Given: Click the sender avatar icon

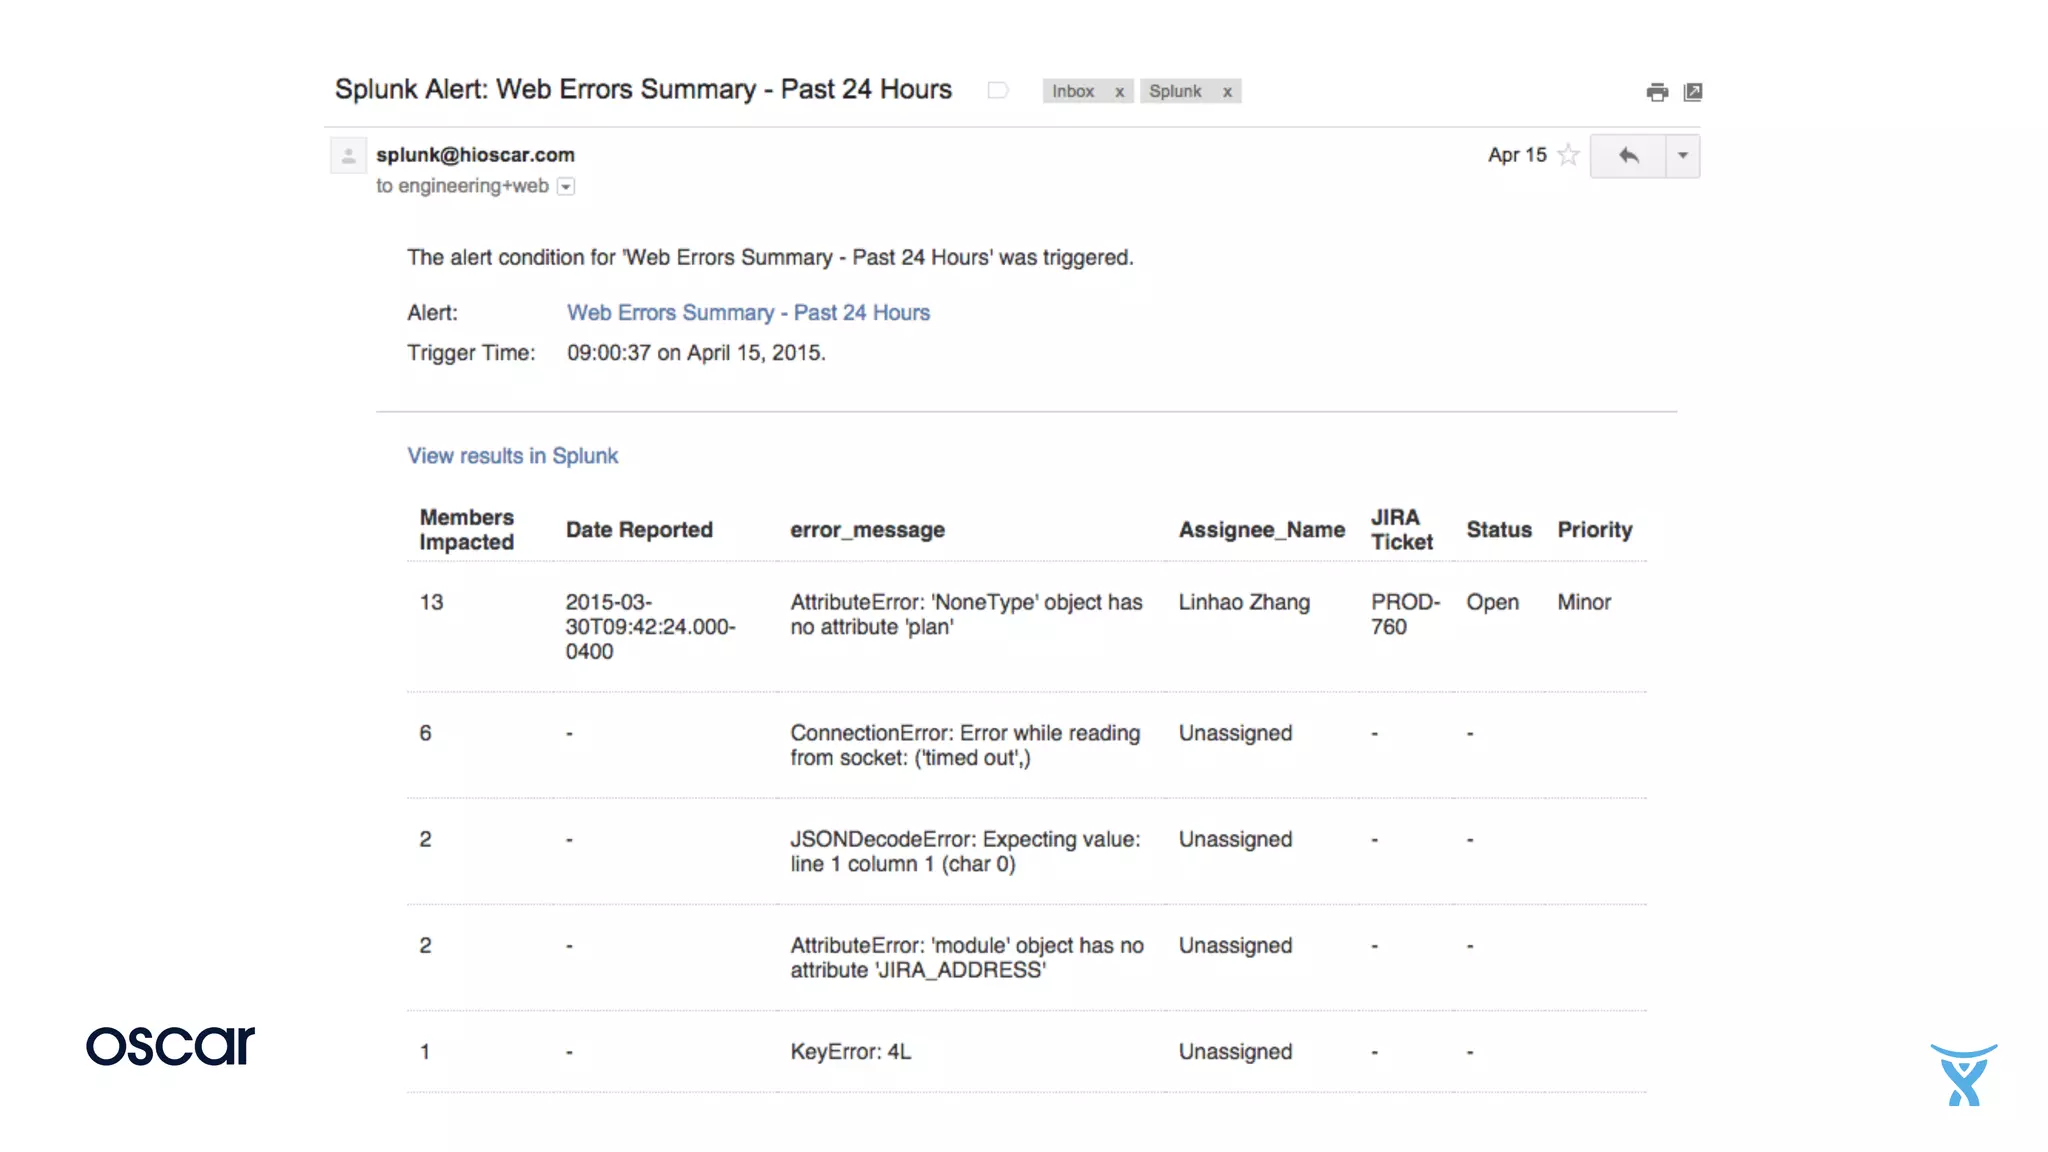Looking at the screenshot, I should pos(348,156).
